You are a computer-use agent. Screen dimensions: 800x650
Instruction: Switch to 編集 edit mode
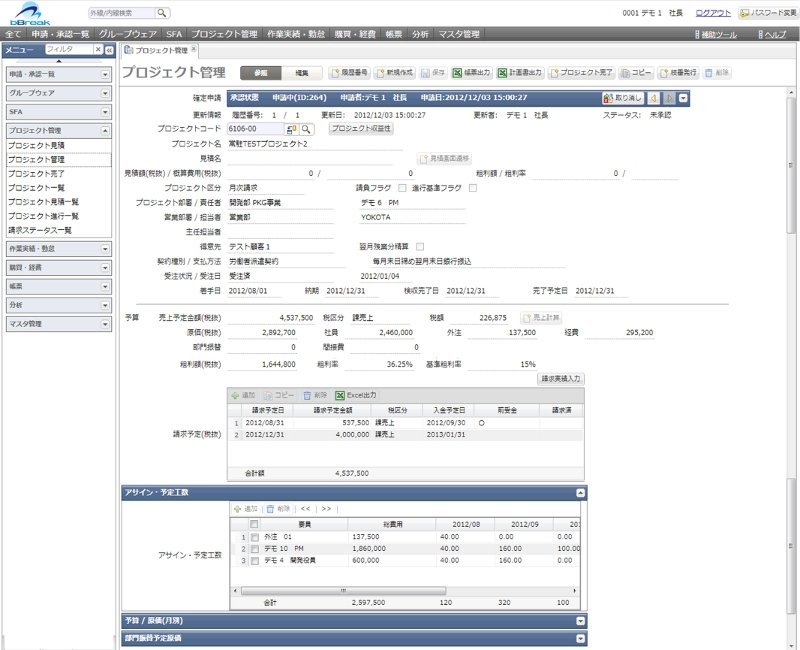pyautogui.click(x=302, y=73)
